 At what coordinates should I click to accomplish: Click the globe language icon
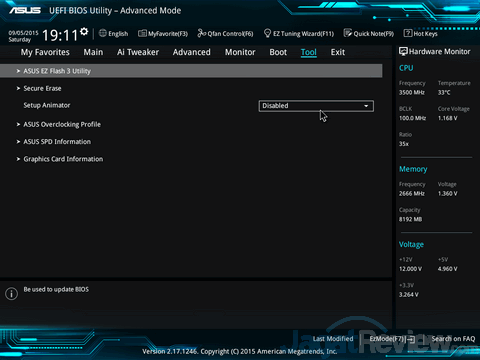(x=103, y=33)
